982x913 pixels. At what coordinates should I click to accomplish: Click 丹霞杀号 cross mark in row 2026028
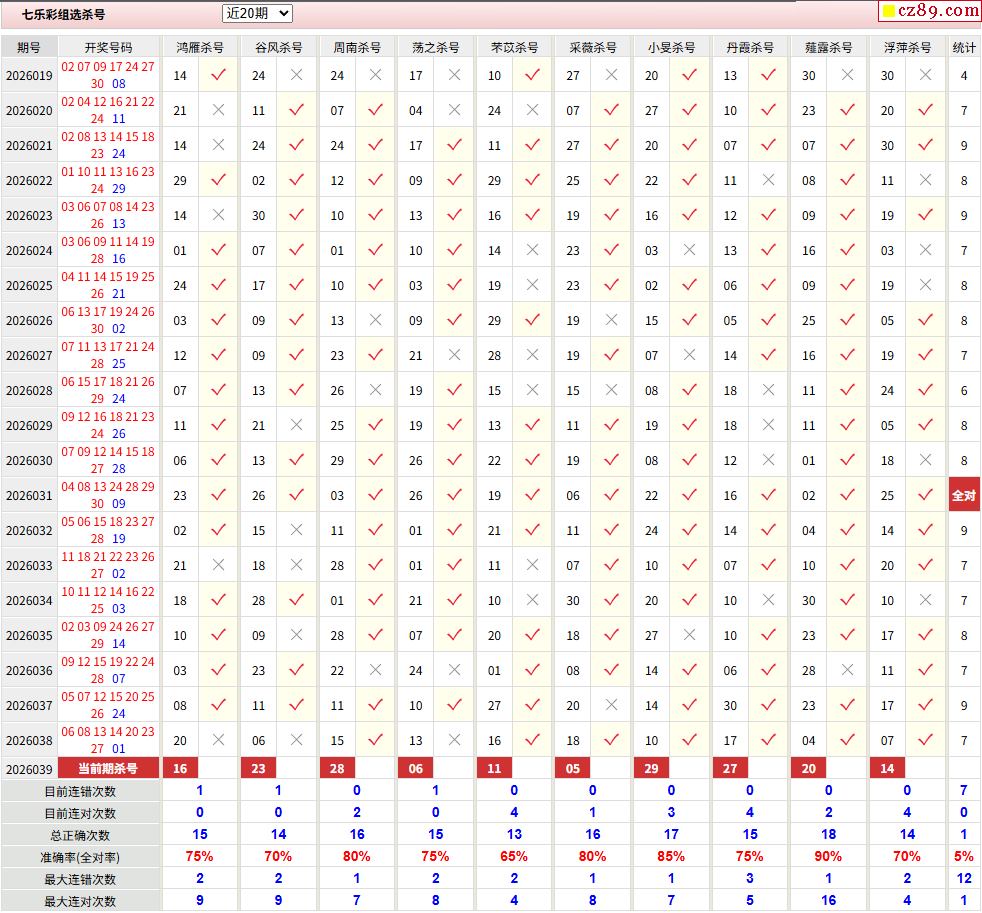(768, 390)
